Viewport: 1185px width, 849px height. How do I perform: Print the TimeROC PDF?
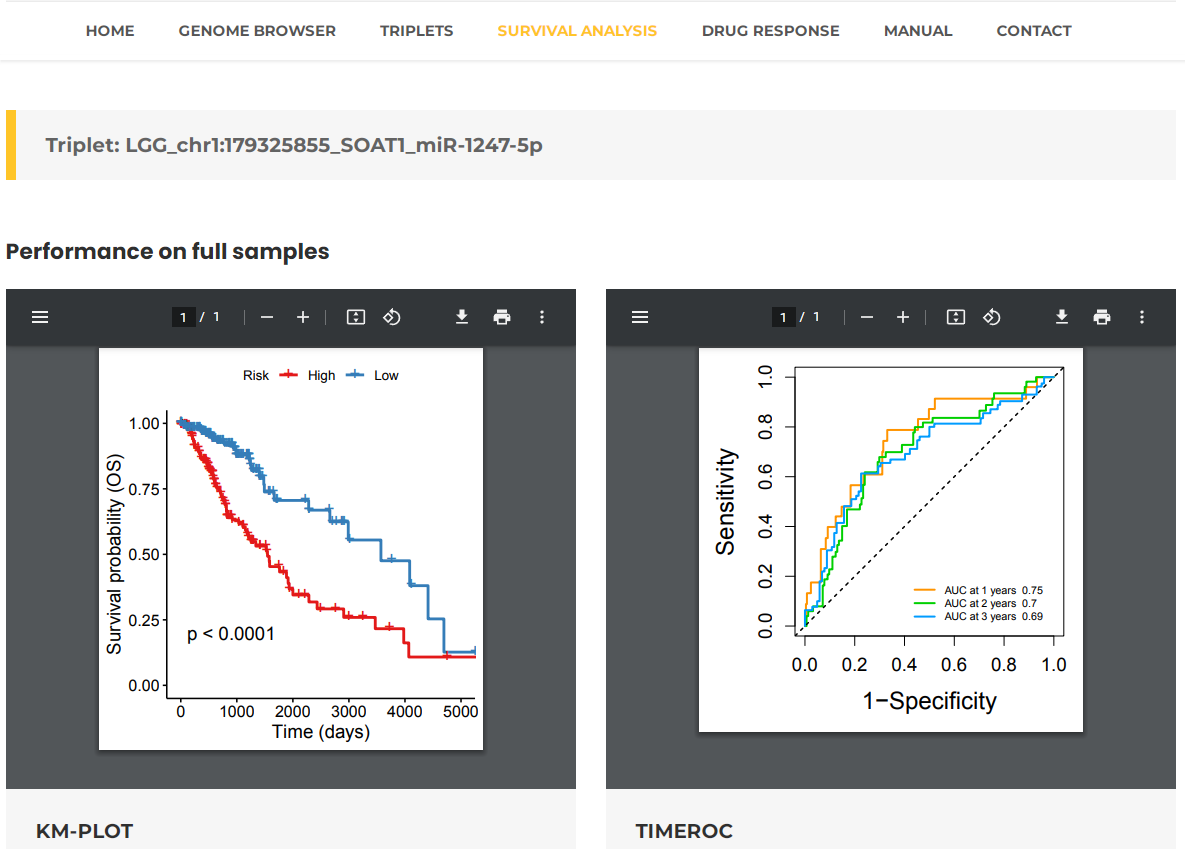click(1102, 318)
